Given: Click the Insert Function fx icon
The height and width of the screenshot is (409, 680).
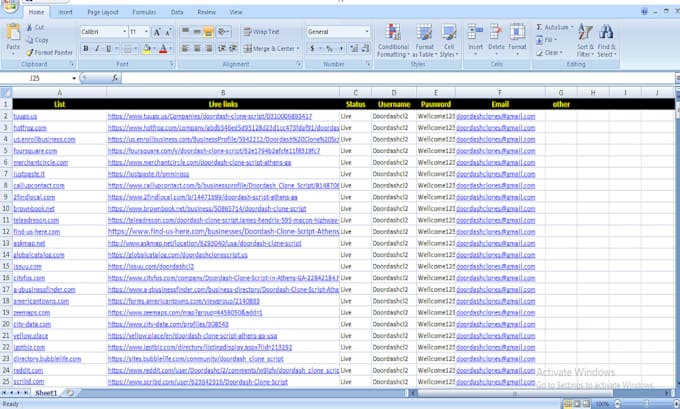Looking at the screenshot, I should pyautogui.click(x=114, y=78).
